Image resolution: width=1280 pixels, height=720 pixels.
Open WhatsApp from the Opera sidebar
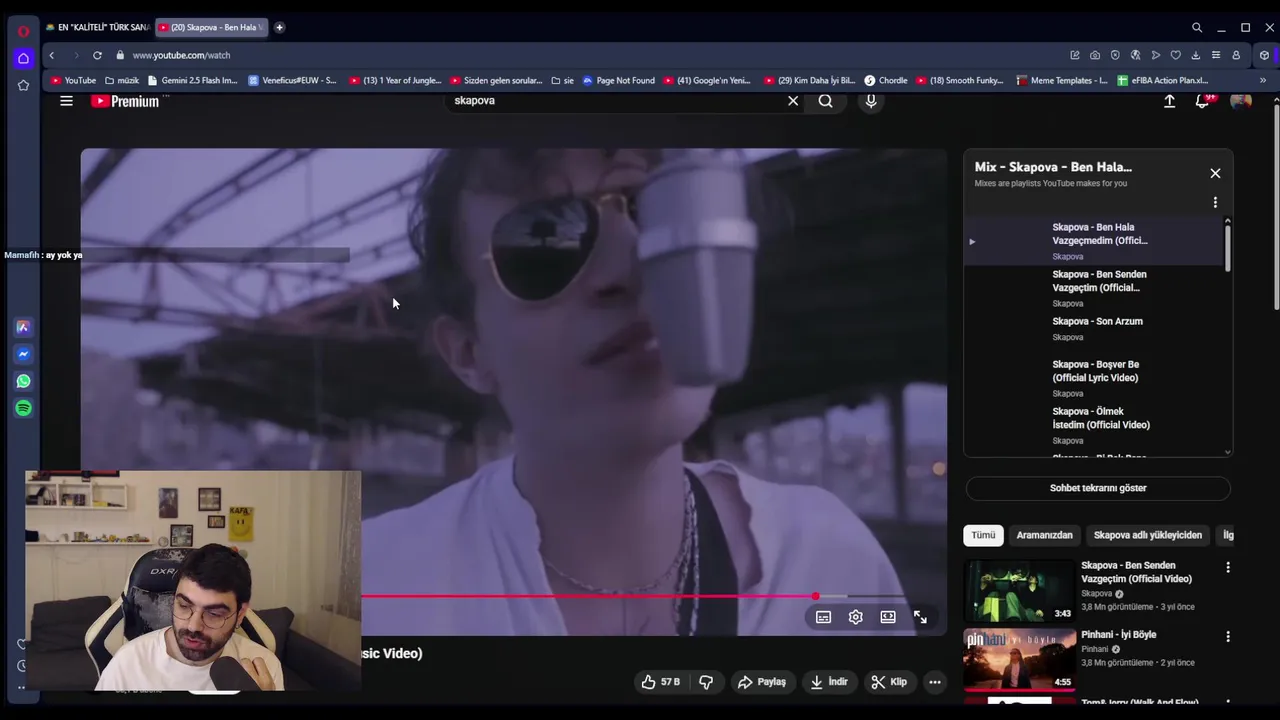[x=23, y=381]
